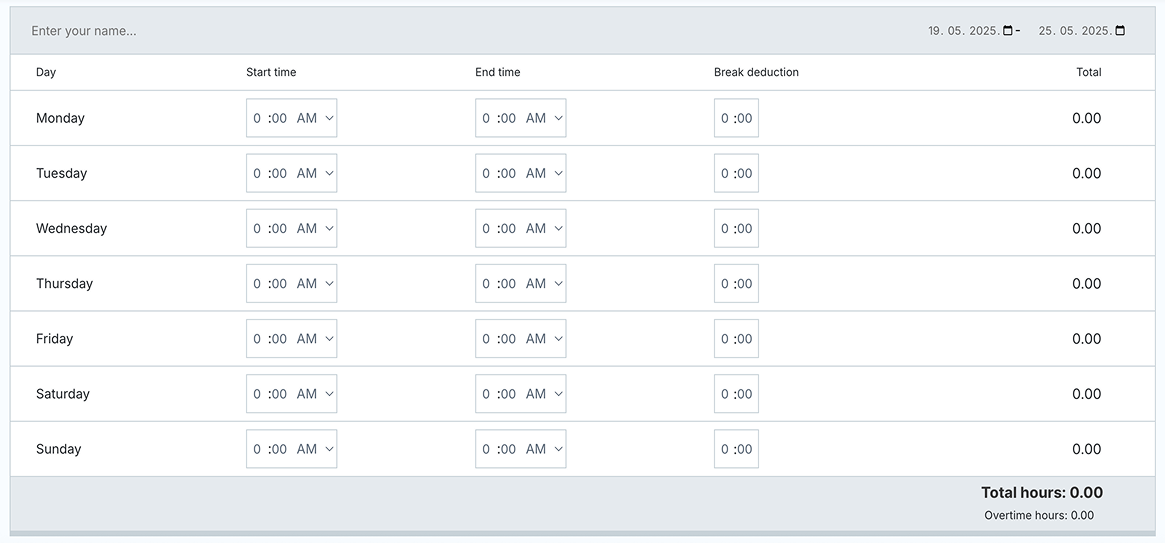Viewport: 1165px width, 543px height.
Task: Open Sunday start time AM/PM dropdown
Action: 315,449
